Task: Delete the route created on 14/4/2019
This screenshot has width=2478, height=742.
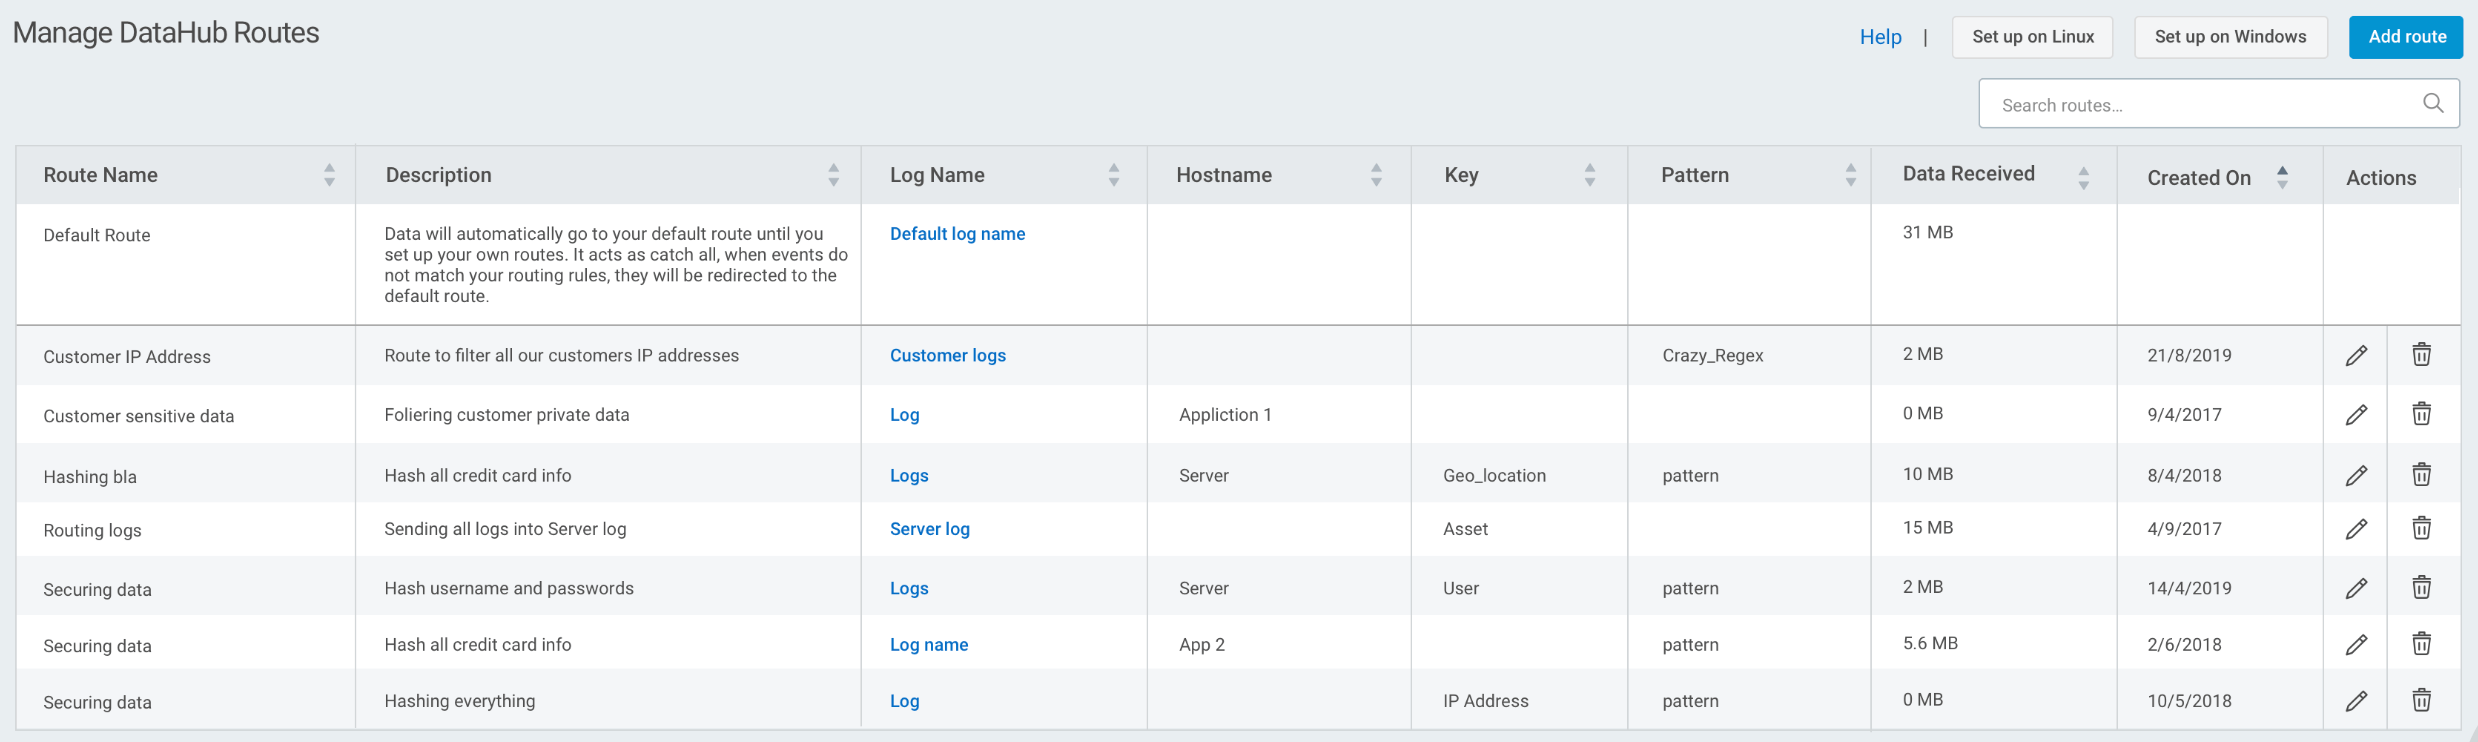Action: pos(2421,587)
